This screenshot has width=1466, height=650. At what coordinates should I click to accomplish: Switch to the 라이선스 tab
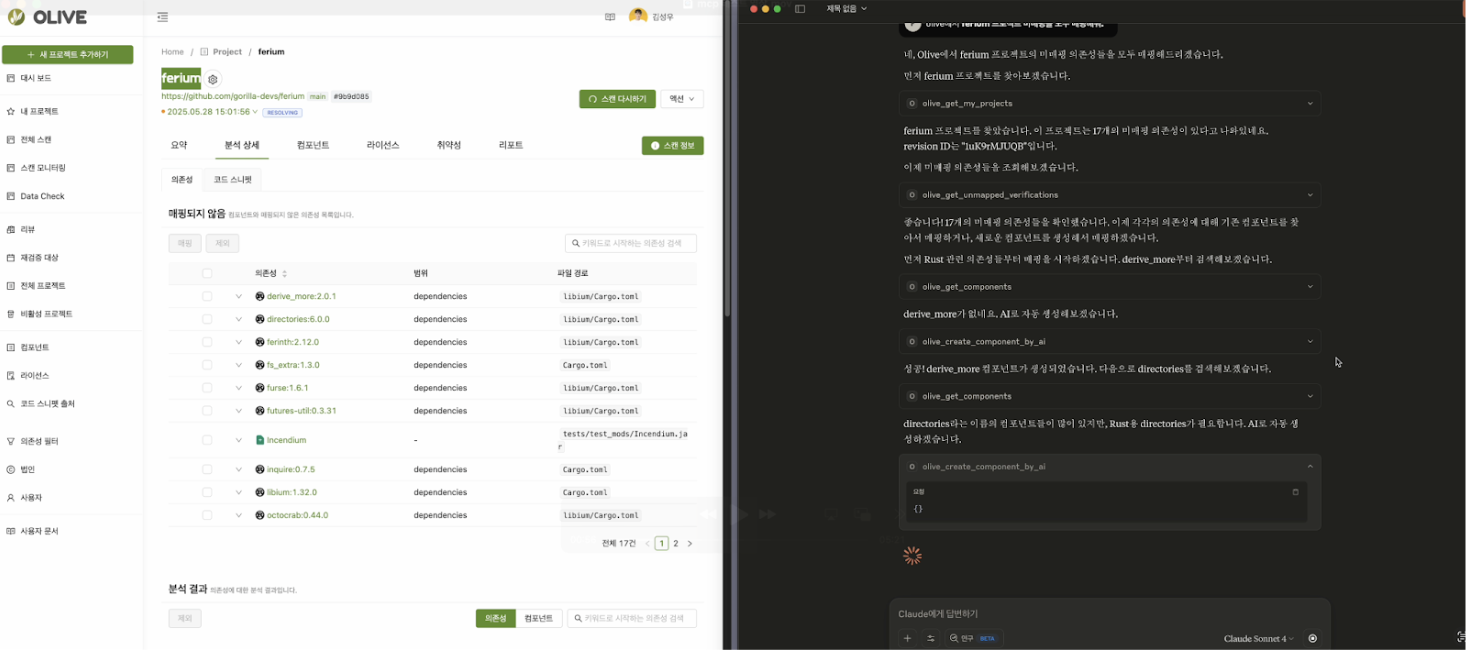point(383,145)
